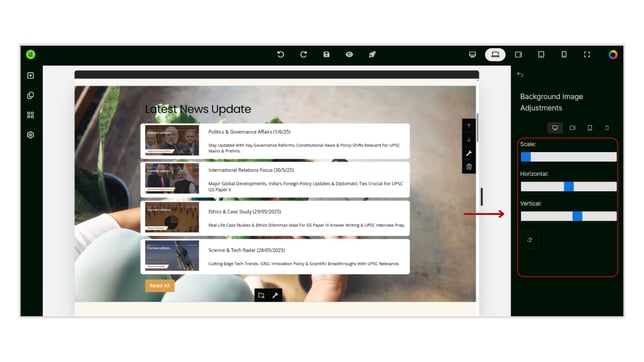Select landscape tablet tab in adjustments panel

[x=573, y=128]
